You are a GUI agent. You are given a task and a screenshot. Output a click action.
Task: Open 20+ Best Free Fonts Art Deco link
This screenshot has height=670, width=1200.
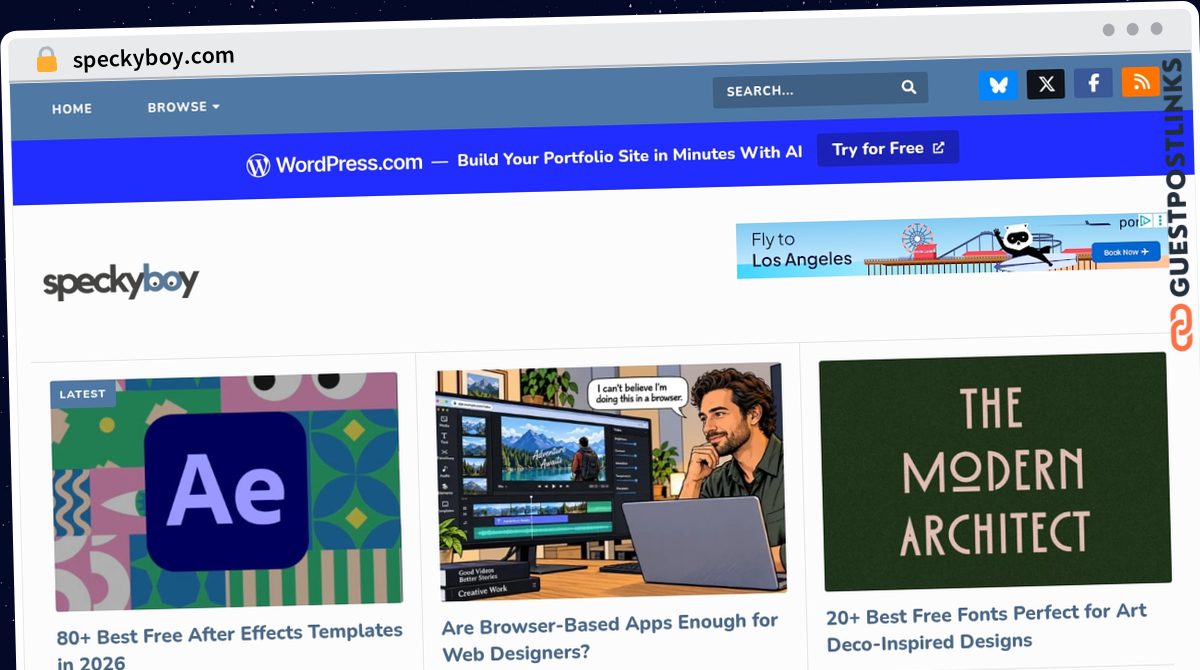(986, 626)
